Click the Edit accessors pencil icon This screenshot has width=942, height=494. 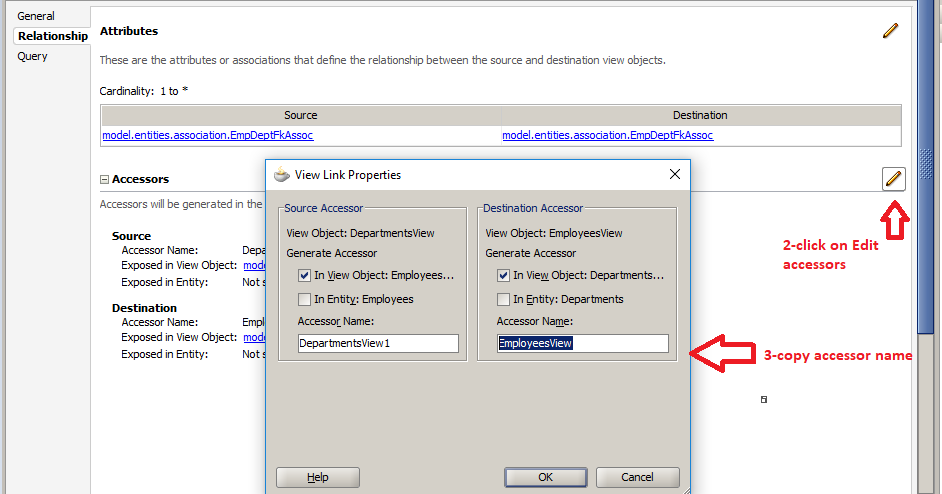point(894,178)
